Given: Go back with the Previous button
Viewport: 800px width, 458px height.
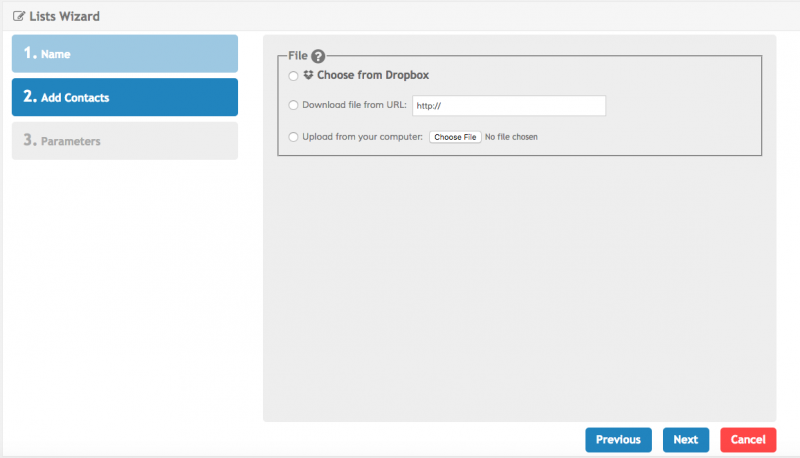Looking at the screenshot, I should (618, 440).
